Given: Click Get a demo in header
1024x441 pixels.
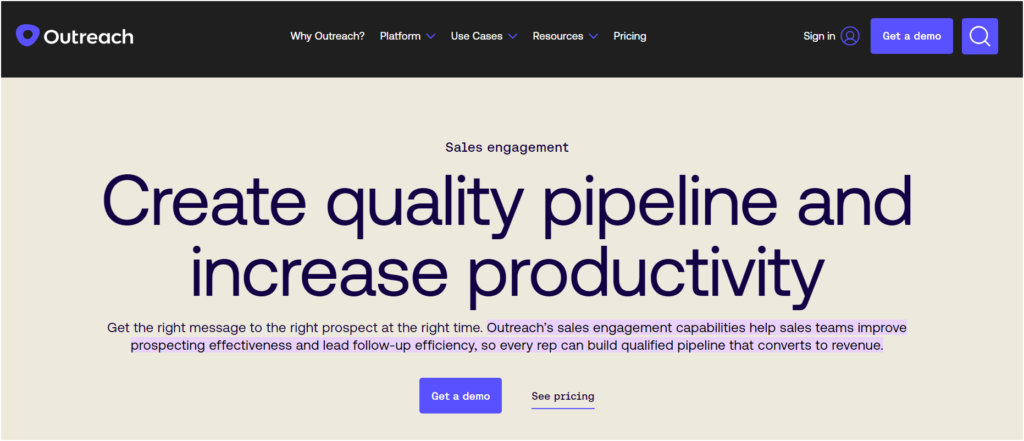Looking at the screenshot, I should pyautogui.click(x=912, y=36).
